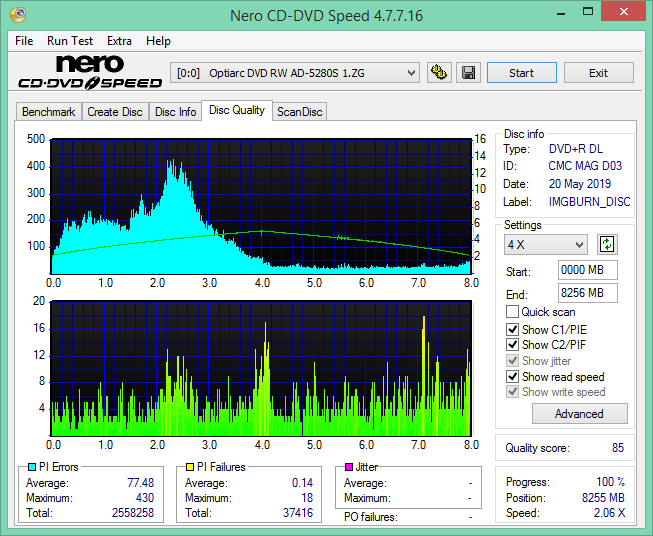Enable the Quick scan checkbox

512,312
